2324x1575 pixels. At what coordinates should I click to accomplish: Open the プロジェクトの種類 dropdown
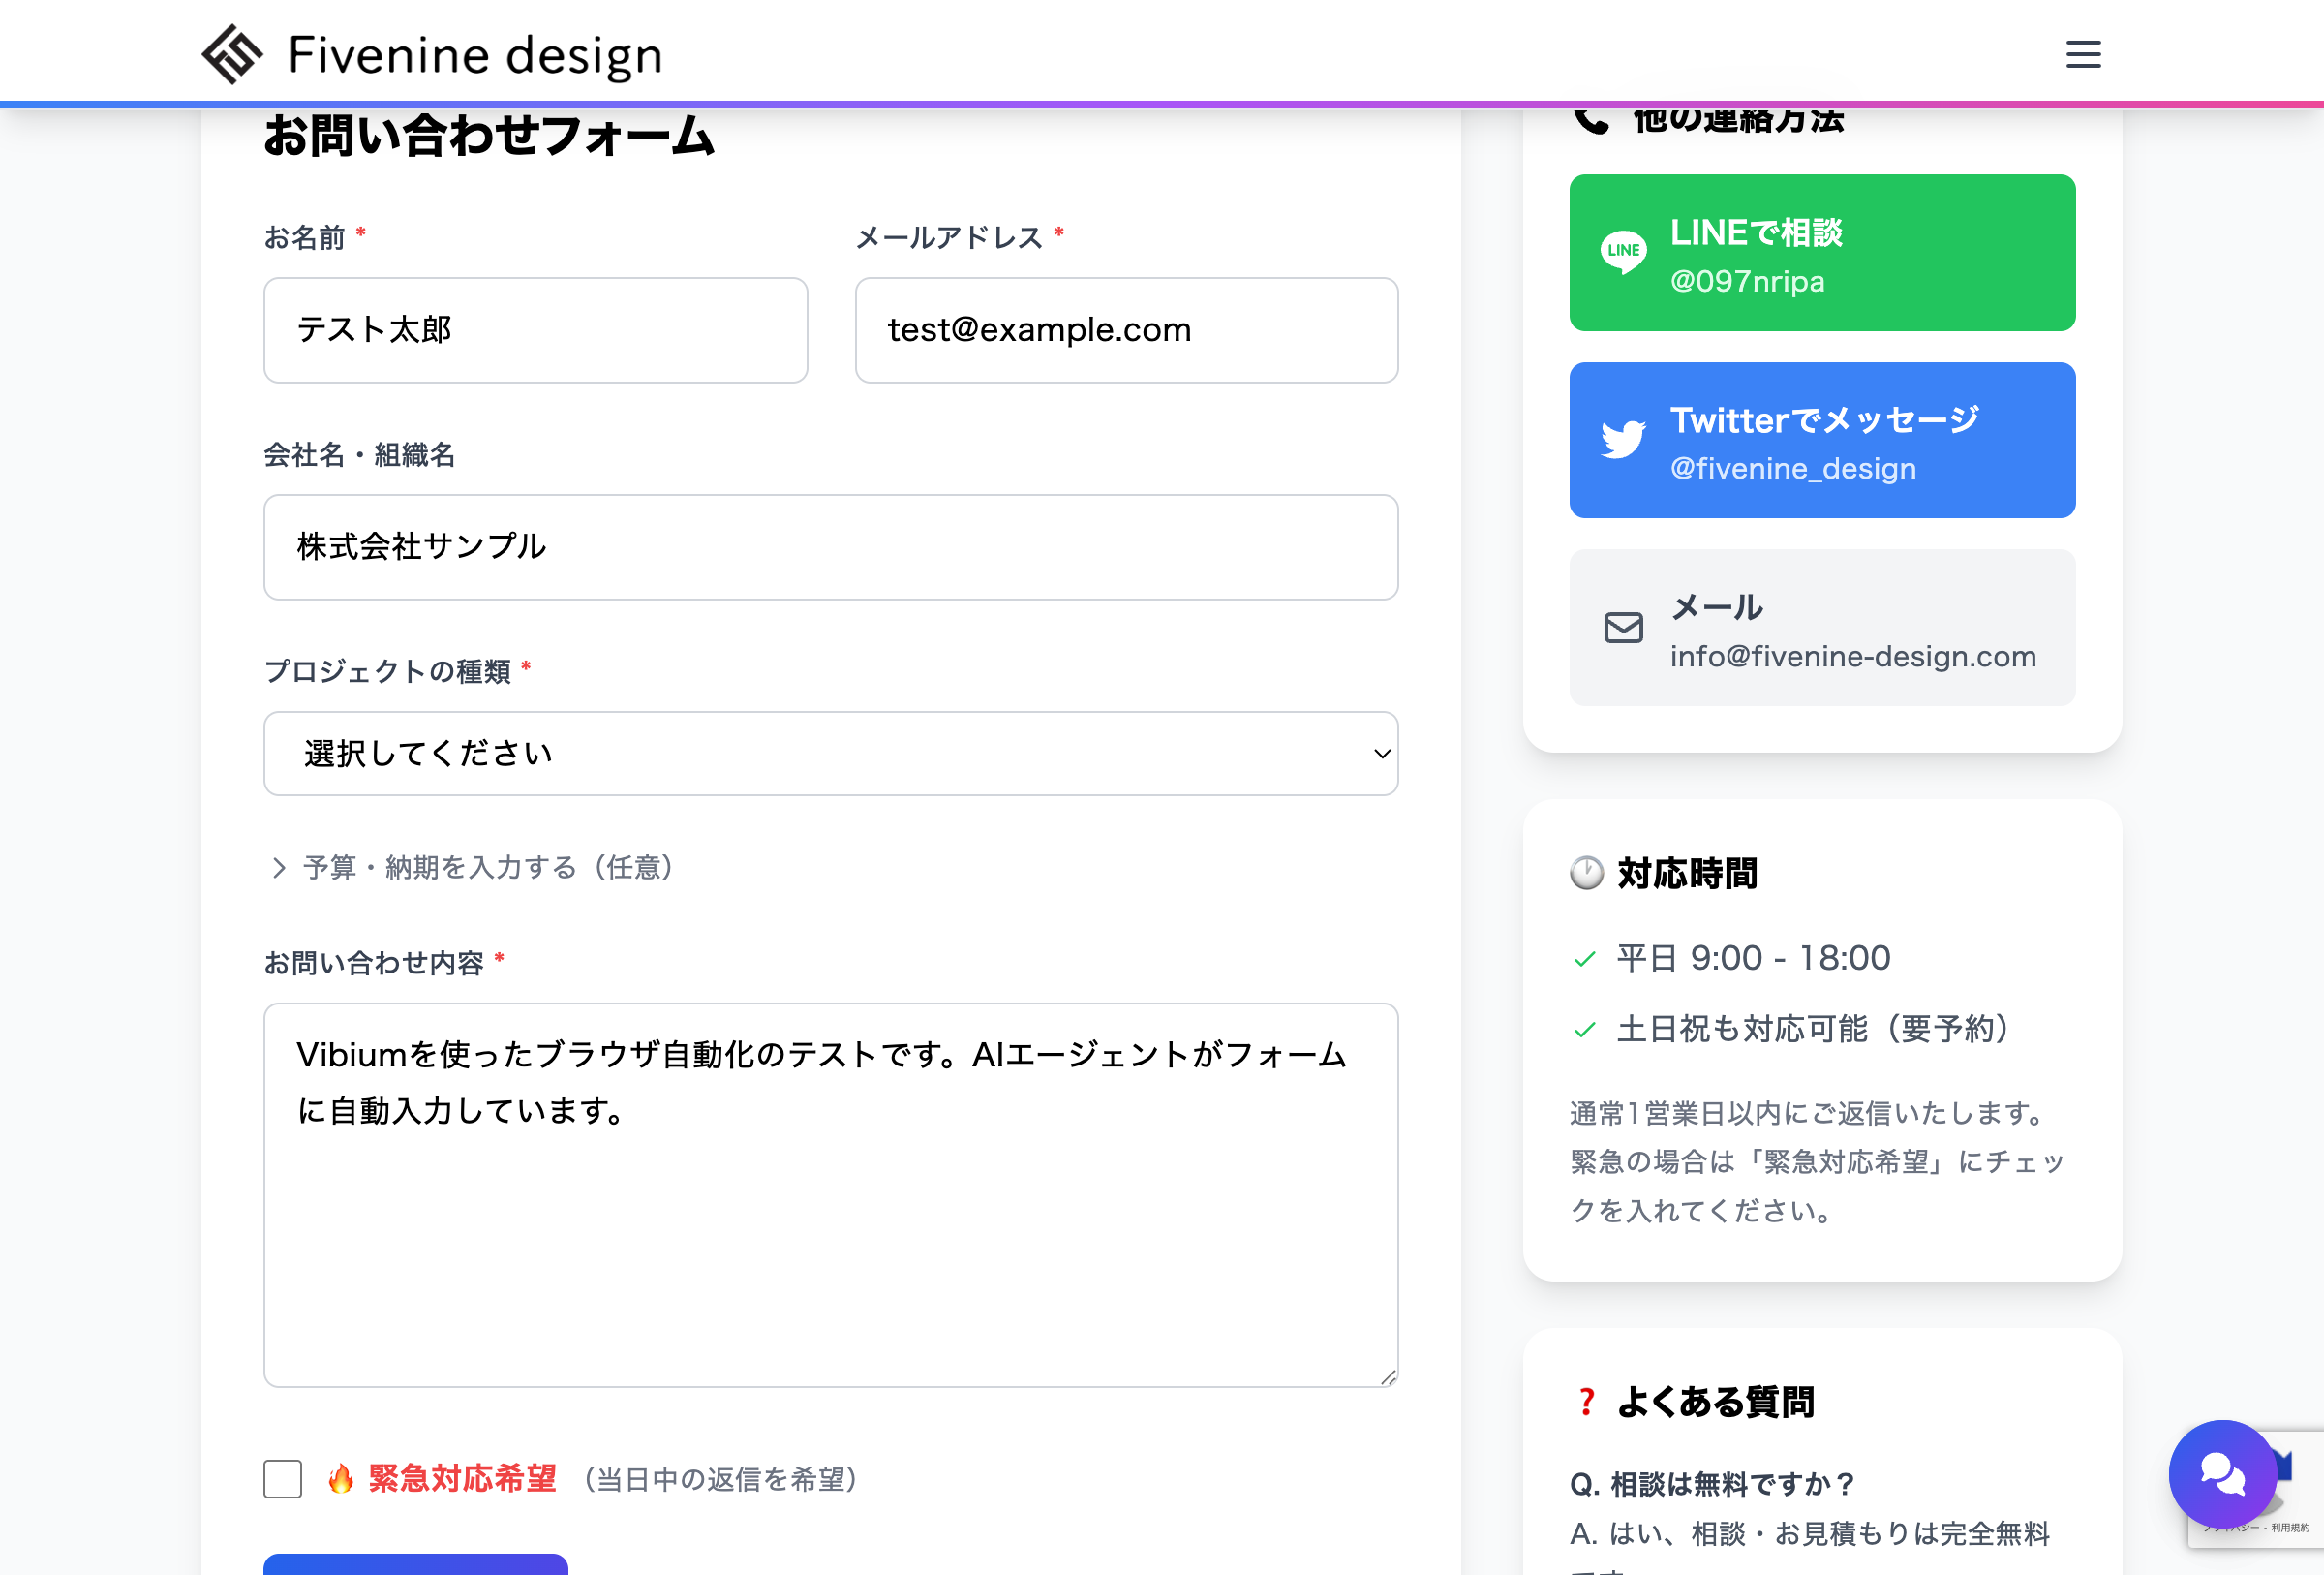pyautogui.click(x=830, y=754)
